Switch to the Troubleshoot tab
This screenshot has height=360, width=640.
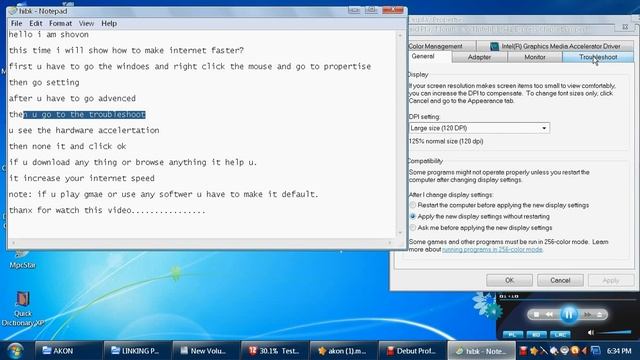click(598, 57)
